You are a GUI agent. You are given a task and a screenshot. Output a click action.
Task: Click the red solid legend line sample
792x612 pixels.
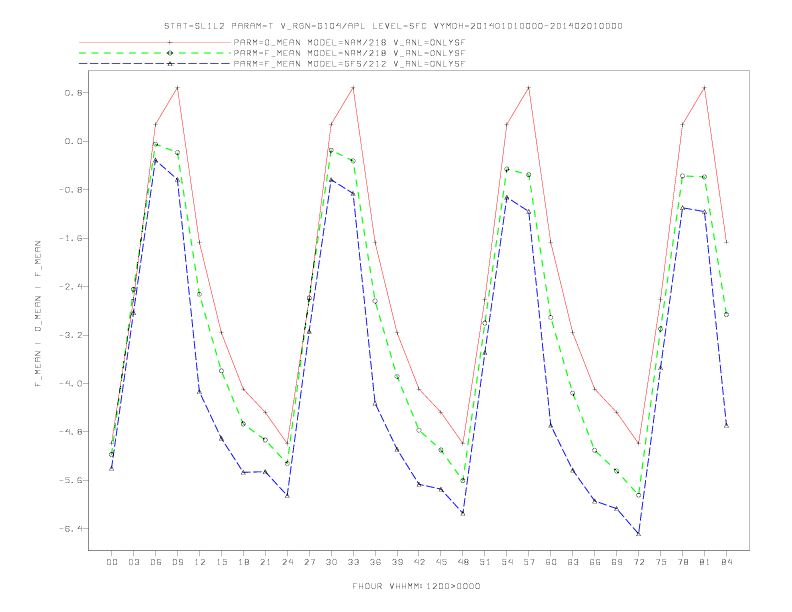(x=155, y=42)
